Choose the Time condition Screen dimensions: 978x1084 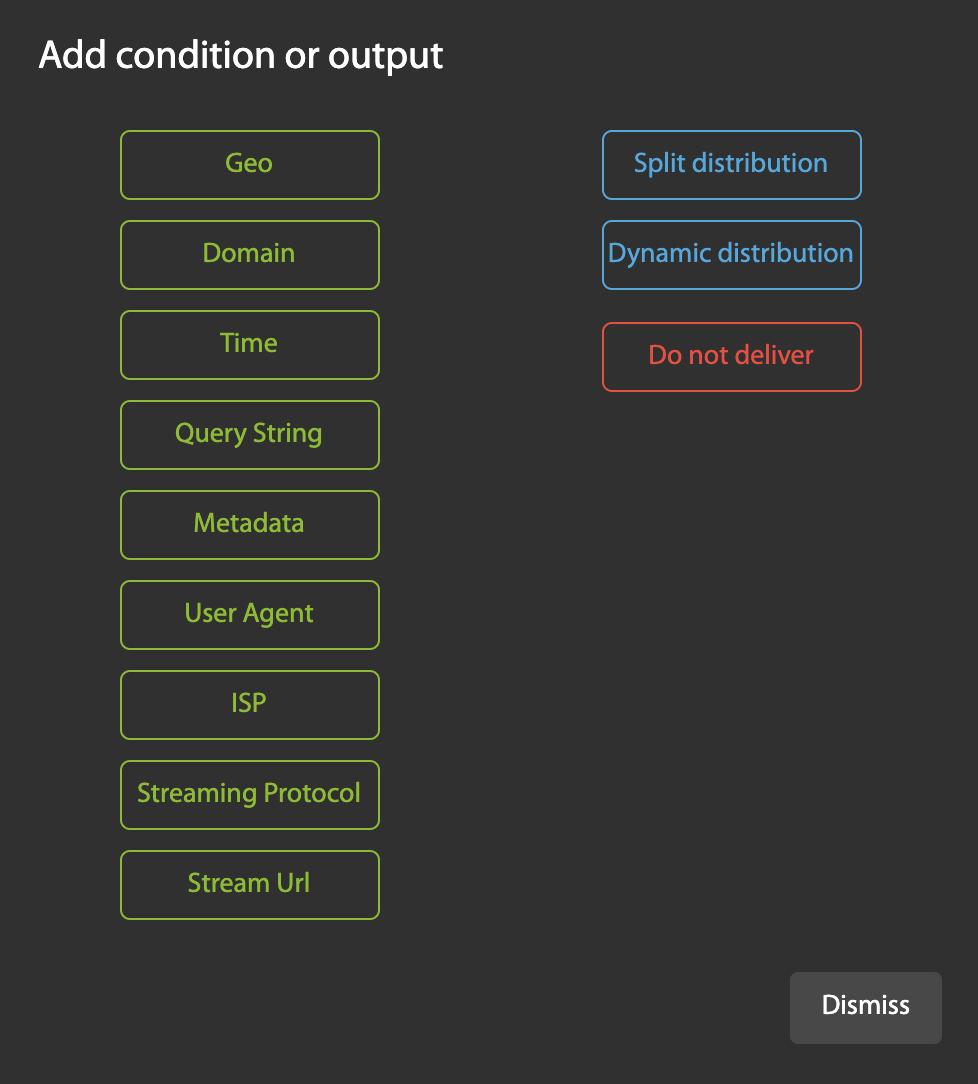click(x=250, y=345)
